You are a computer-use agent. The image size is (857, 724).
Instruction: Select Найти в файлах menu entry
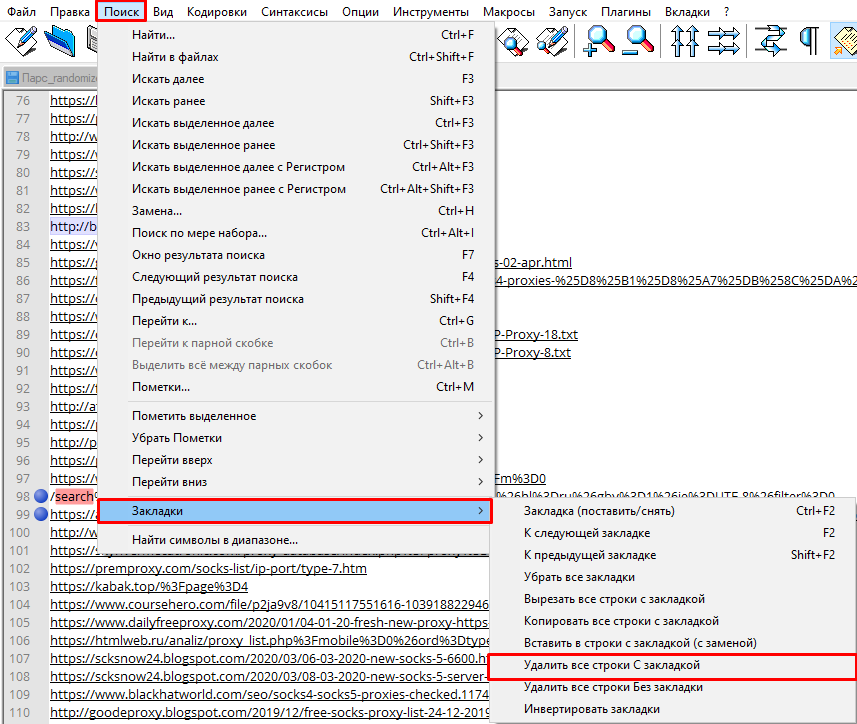coord(175,57)
